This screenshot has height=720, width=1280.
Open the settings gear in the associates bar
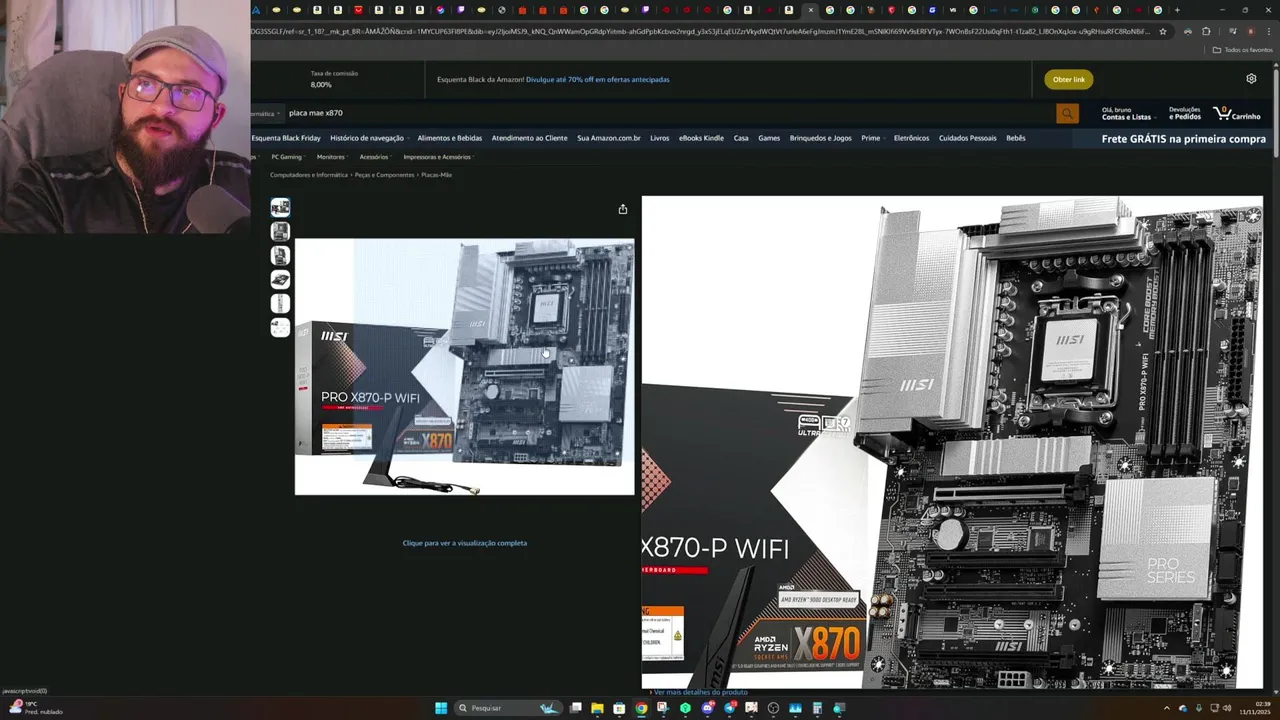point(1251,79)
